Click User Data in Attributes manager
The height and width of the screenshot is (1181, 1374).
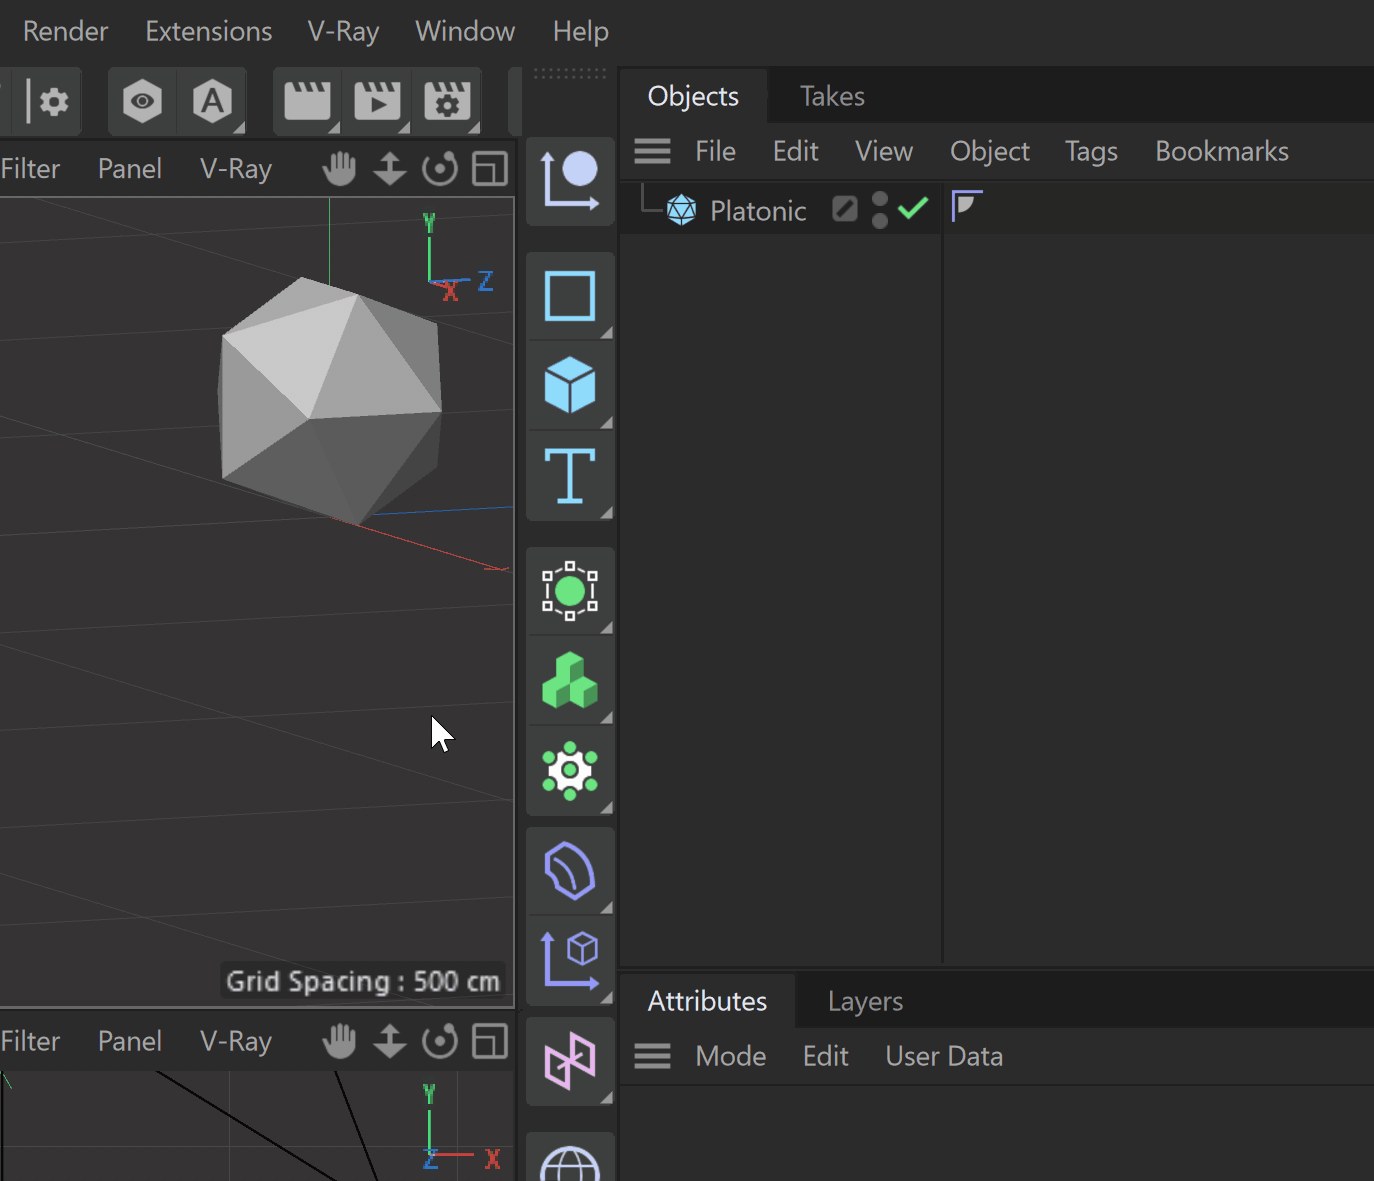944,1056
